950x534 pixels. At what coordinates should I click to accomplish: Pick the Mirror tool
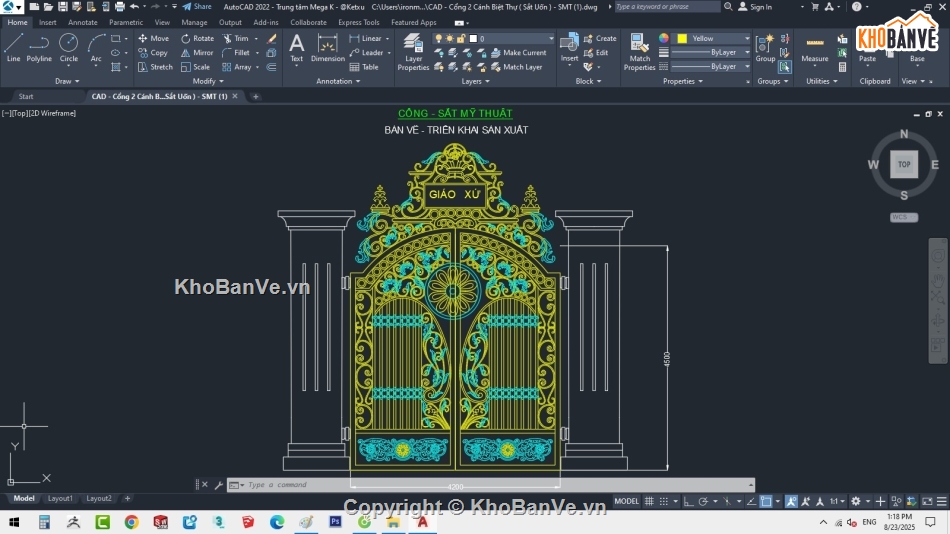(x=198, y=53)
